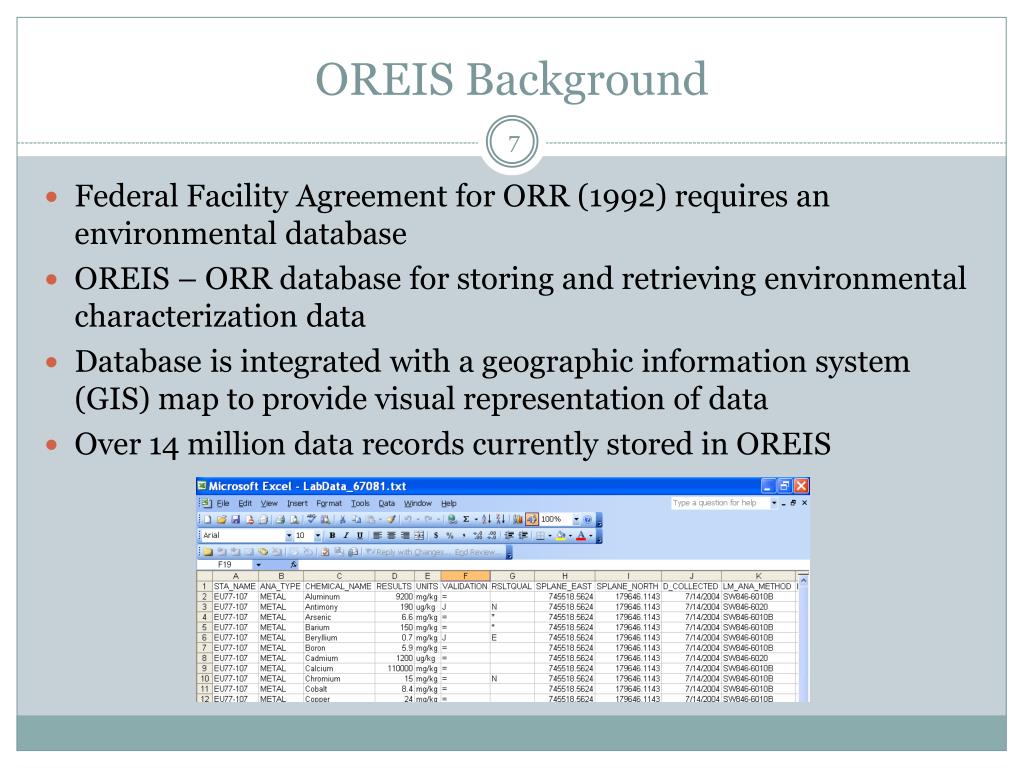Click the cell containing Antimony

click(338, 607)
